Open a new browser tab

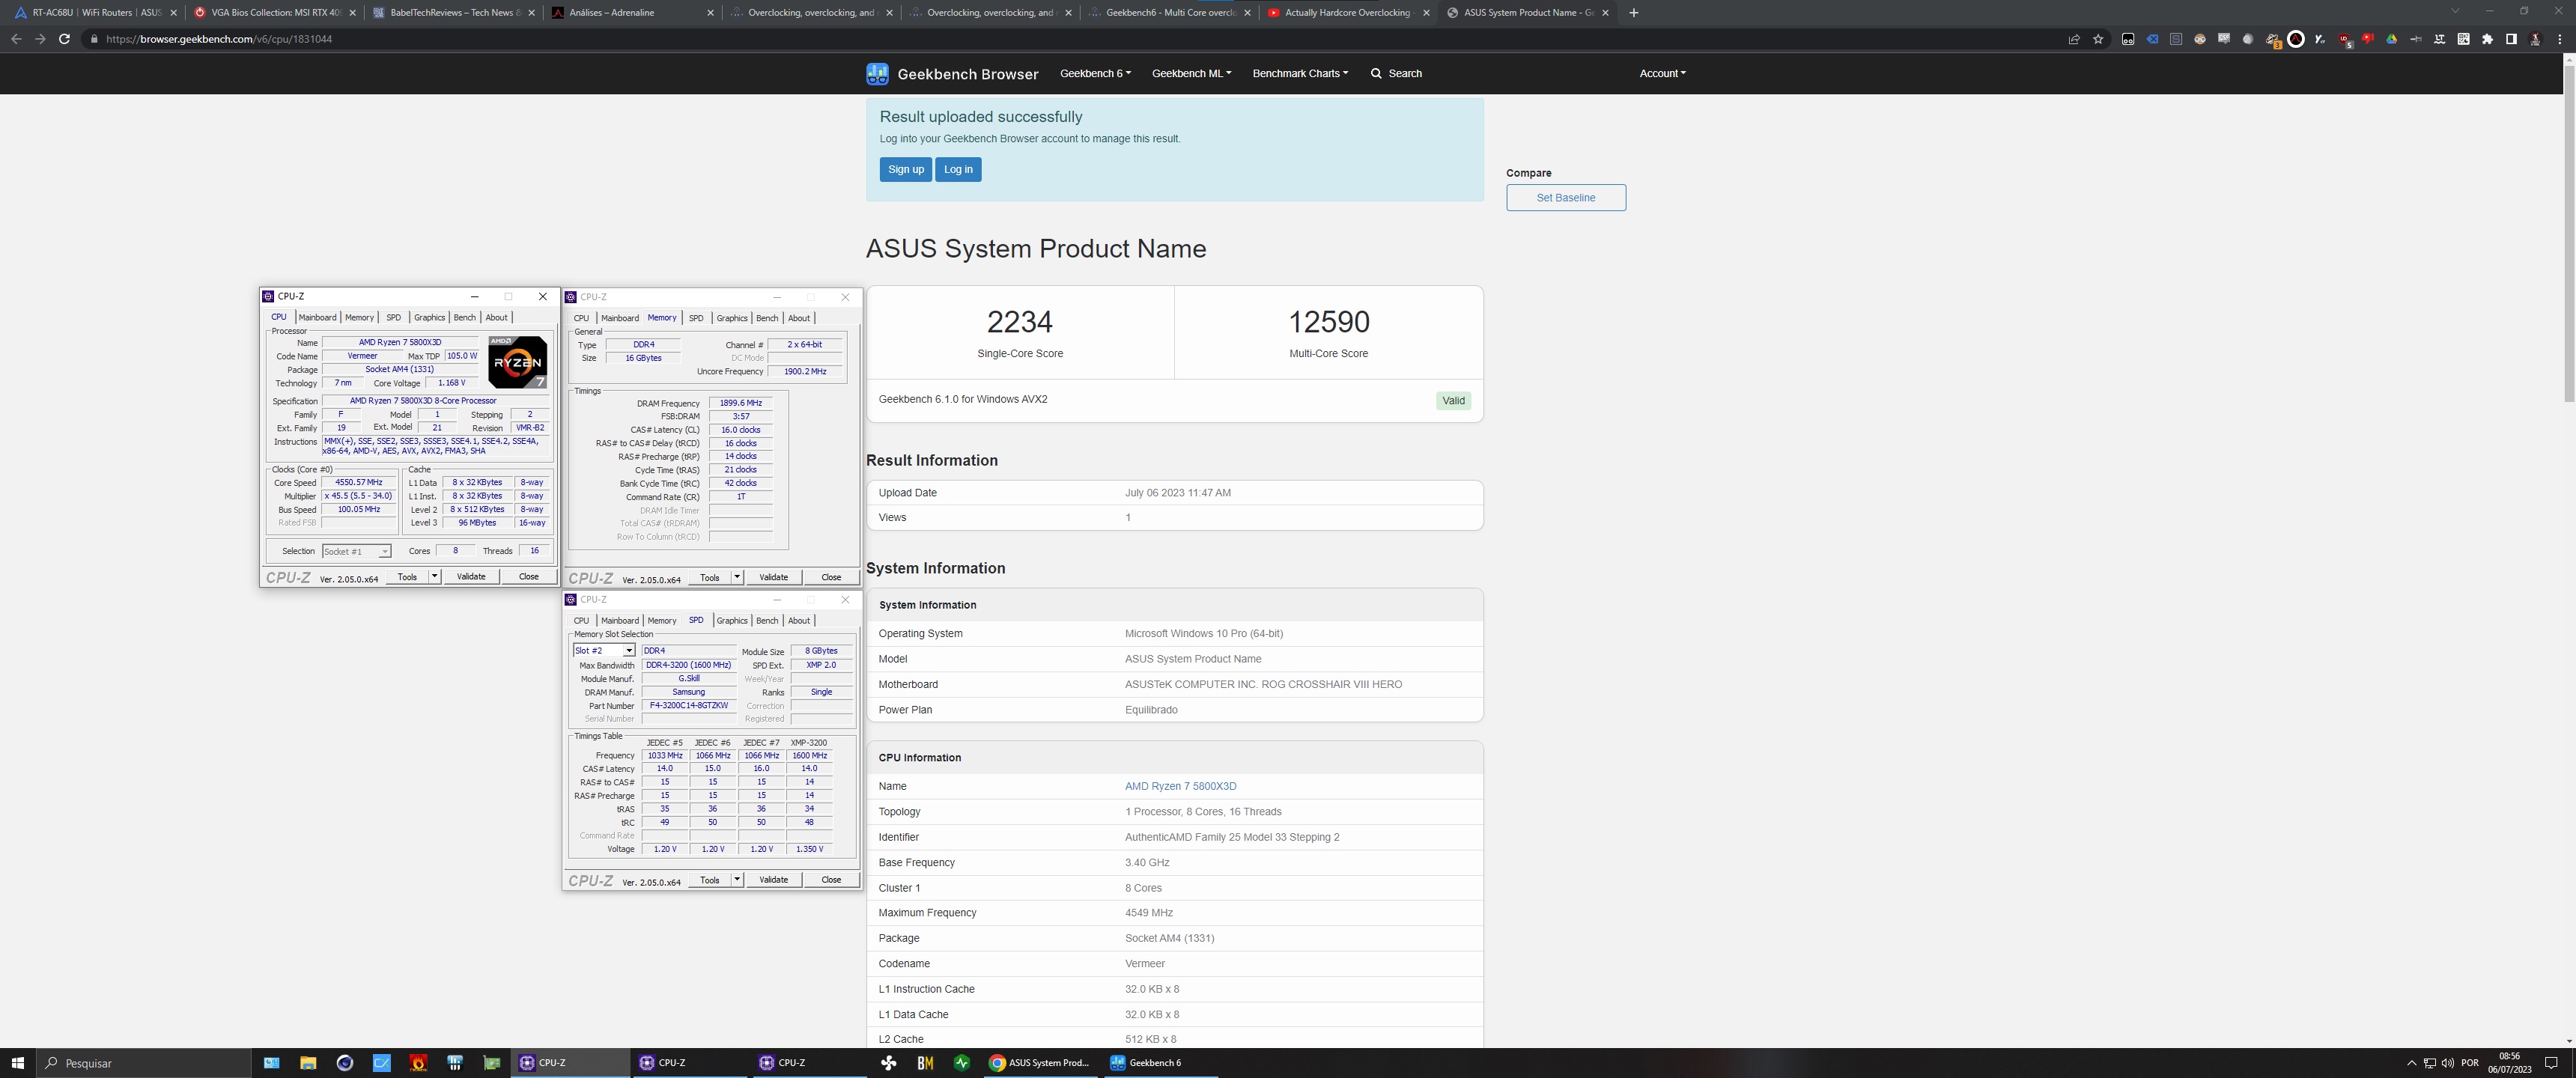[x=1634, y=13]
